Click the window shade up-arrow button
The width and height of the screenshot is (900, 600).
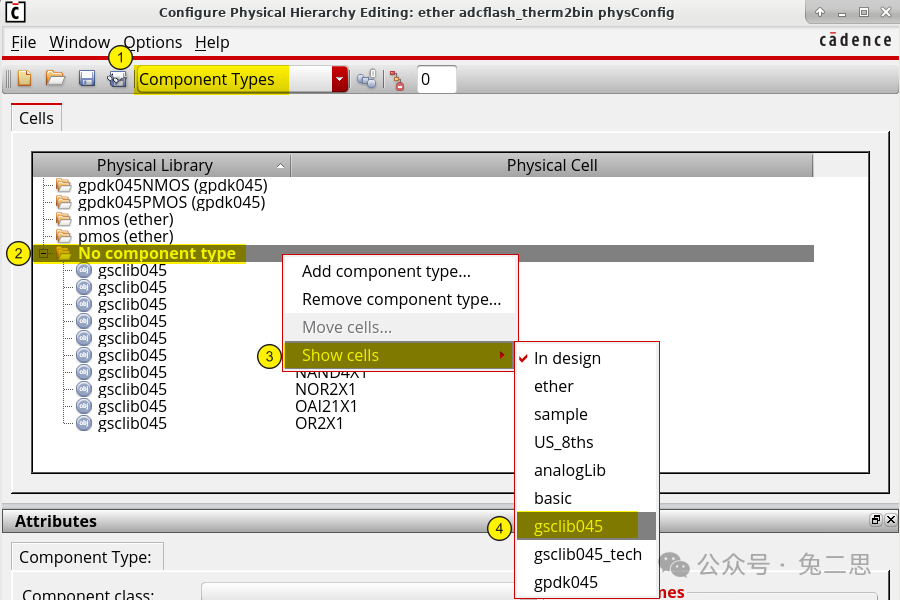[820, 12]
